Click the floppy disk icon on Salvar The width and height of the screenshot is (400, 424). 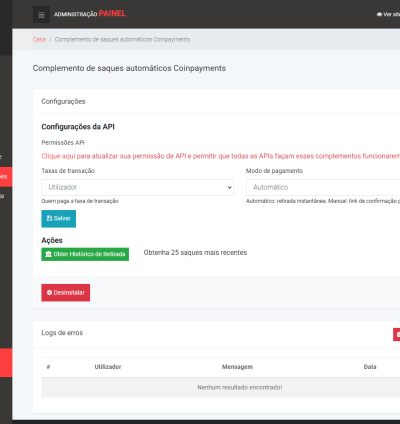[50, 218]
